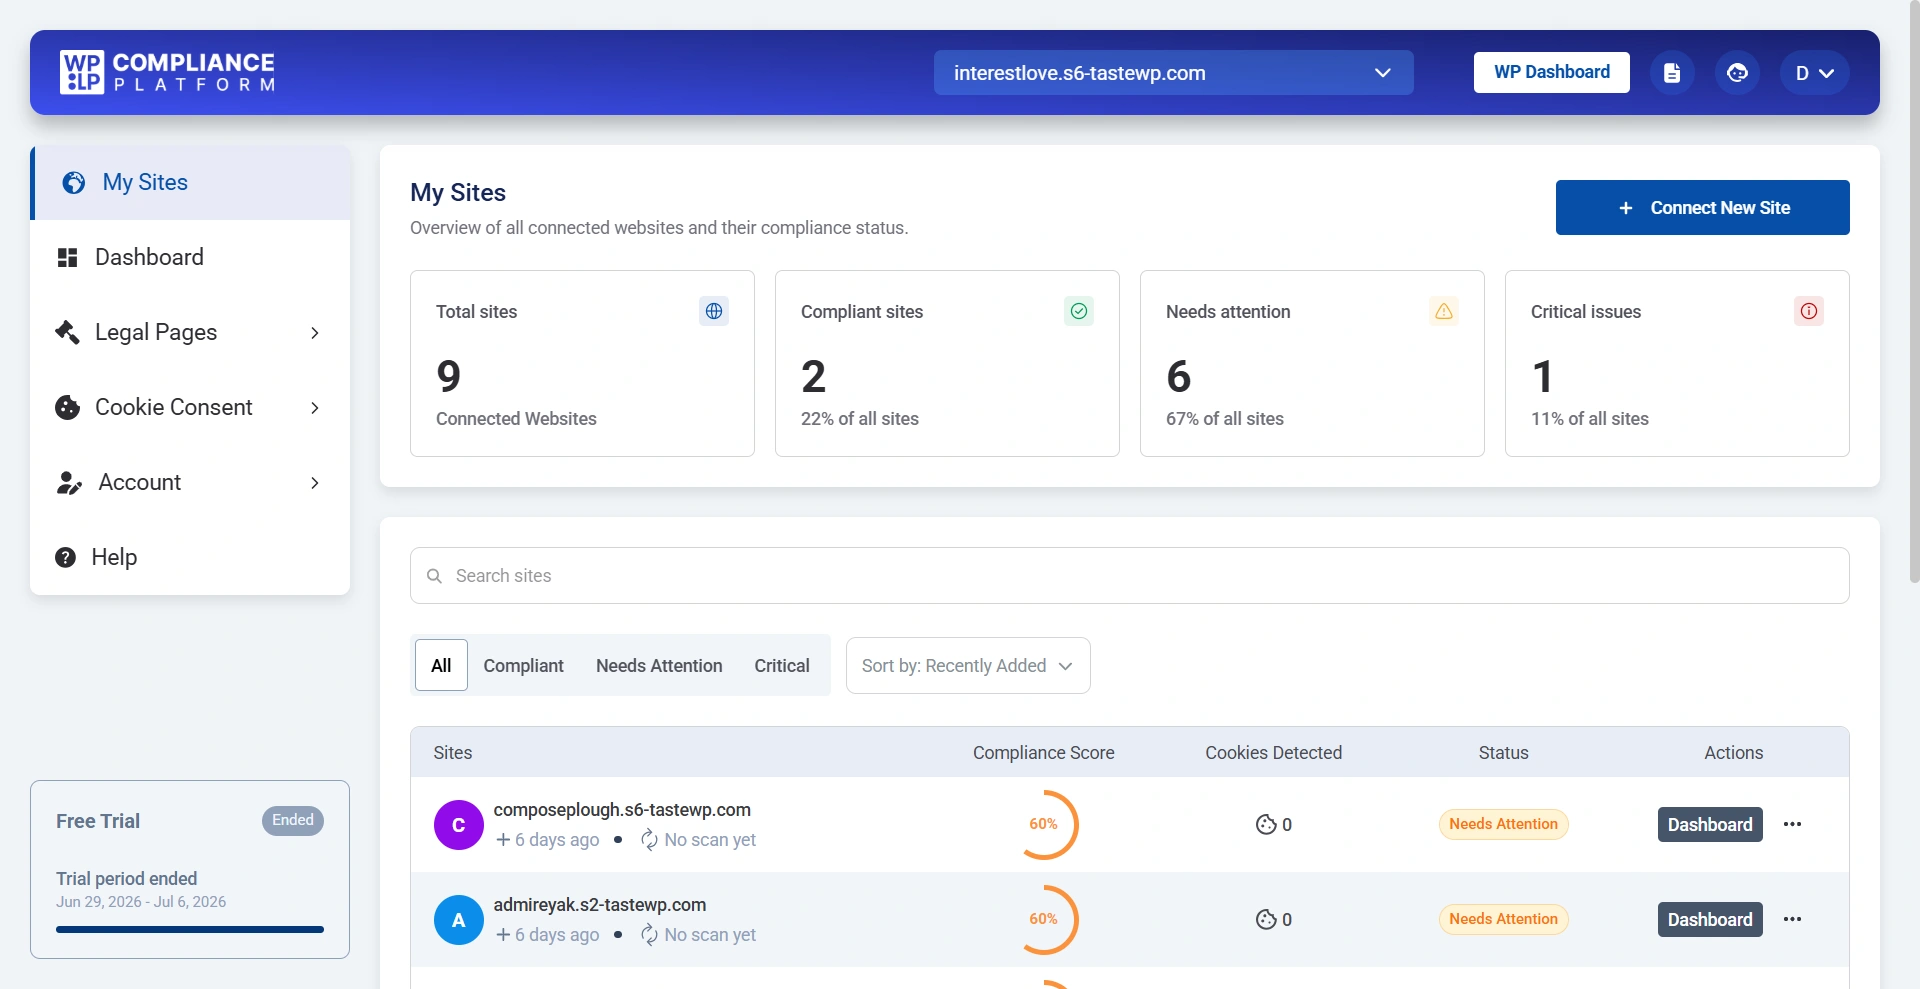This screenshot has height=989, width=1920.
Task: Click the page vertical scrollbar
Action: (1914, 290)
